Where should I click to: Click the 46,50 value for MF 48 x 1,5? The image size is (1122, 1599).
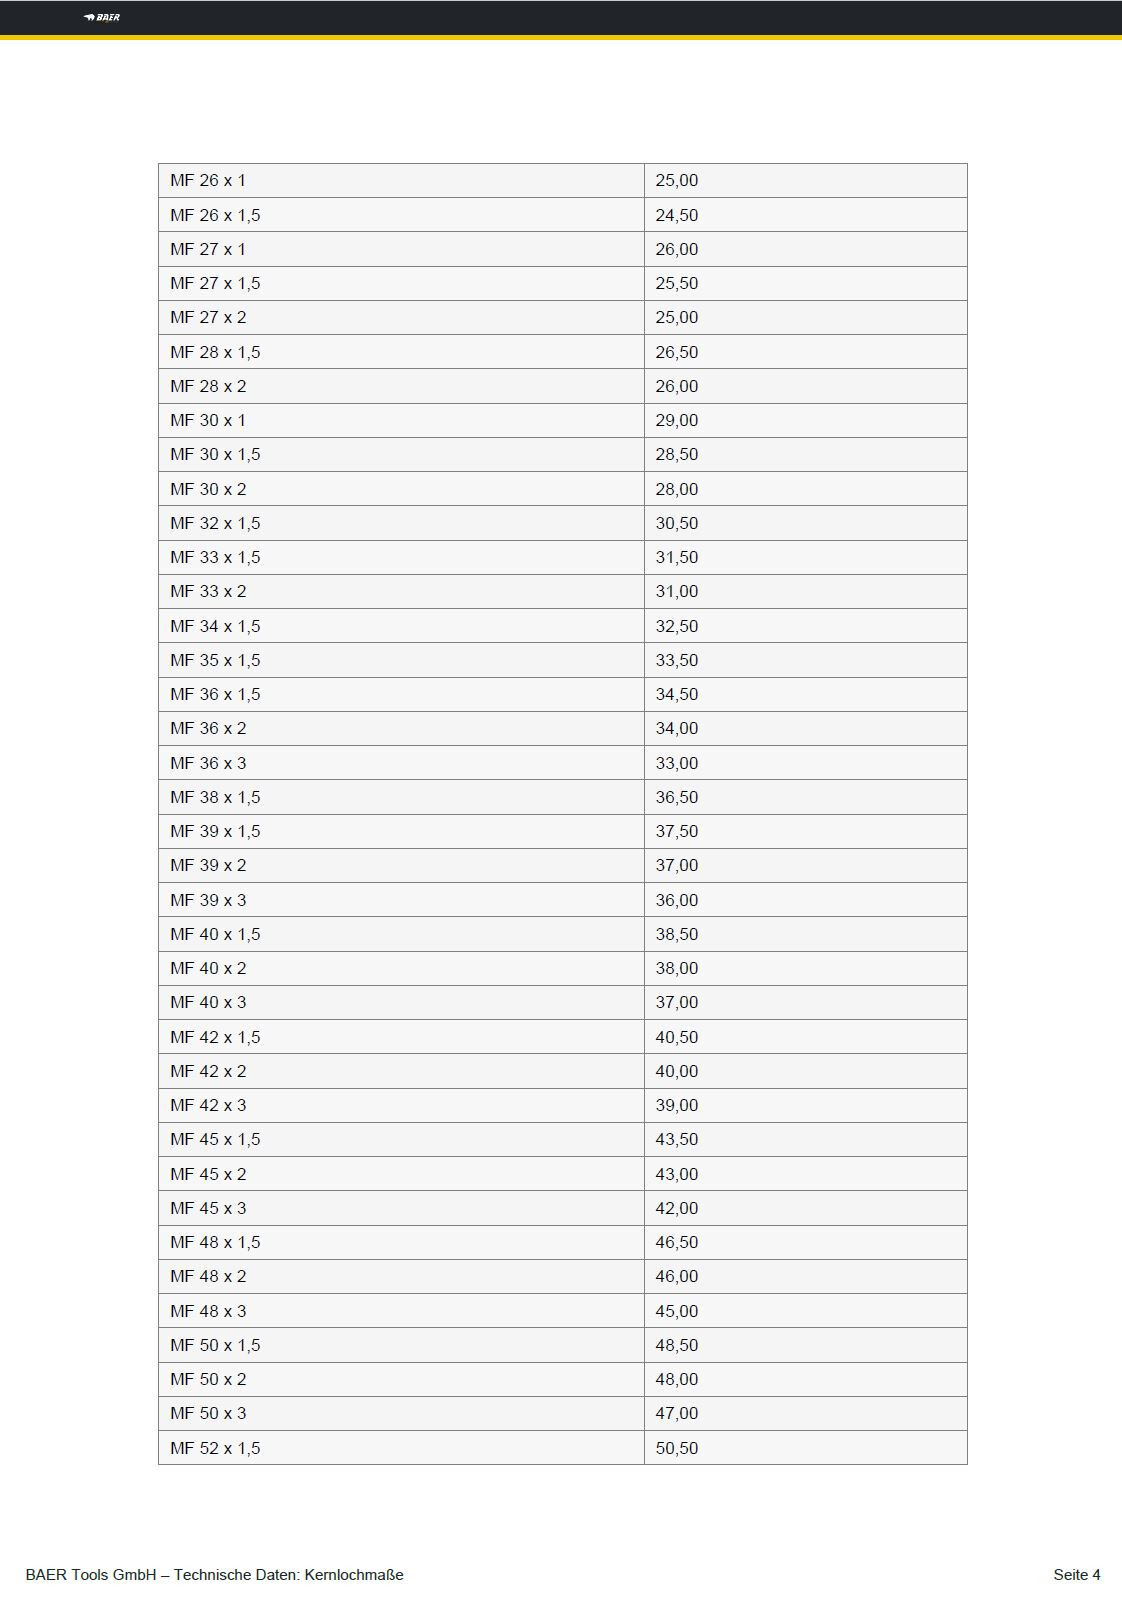[677, 1242]
